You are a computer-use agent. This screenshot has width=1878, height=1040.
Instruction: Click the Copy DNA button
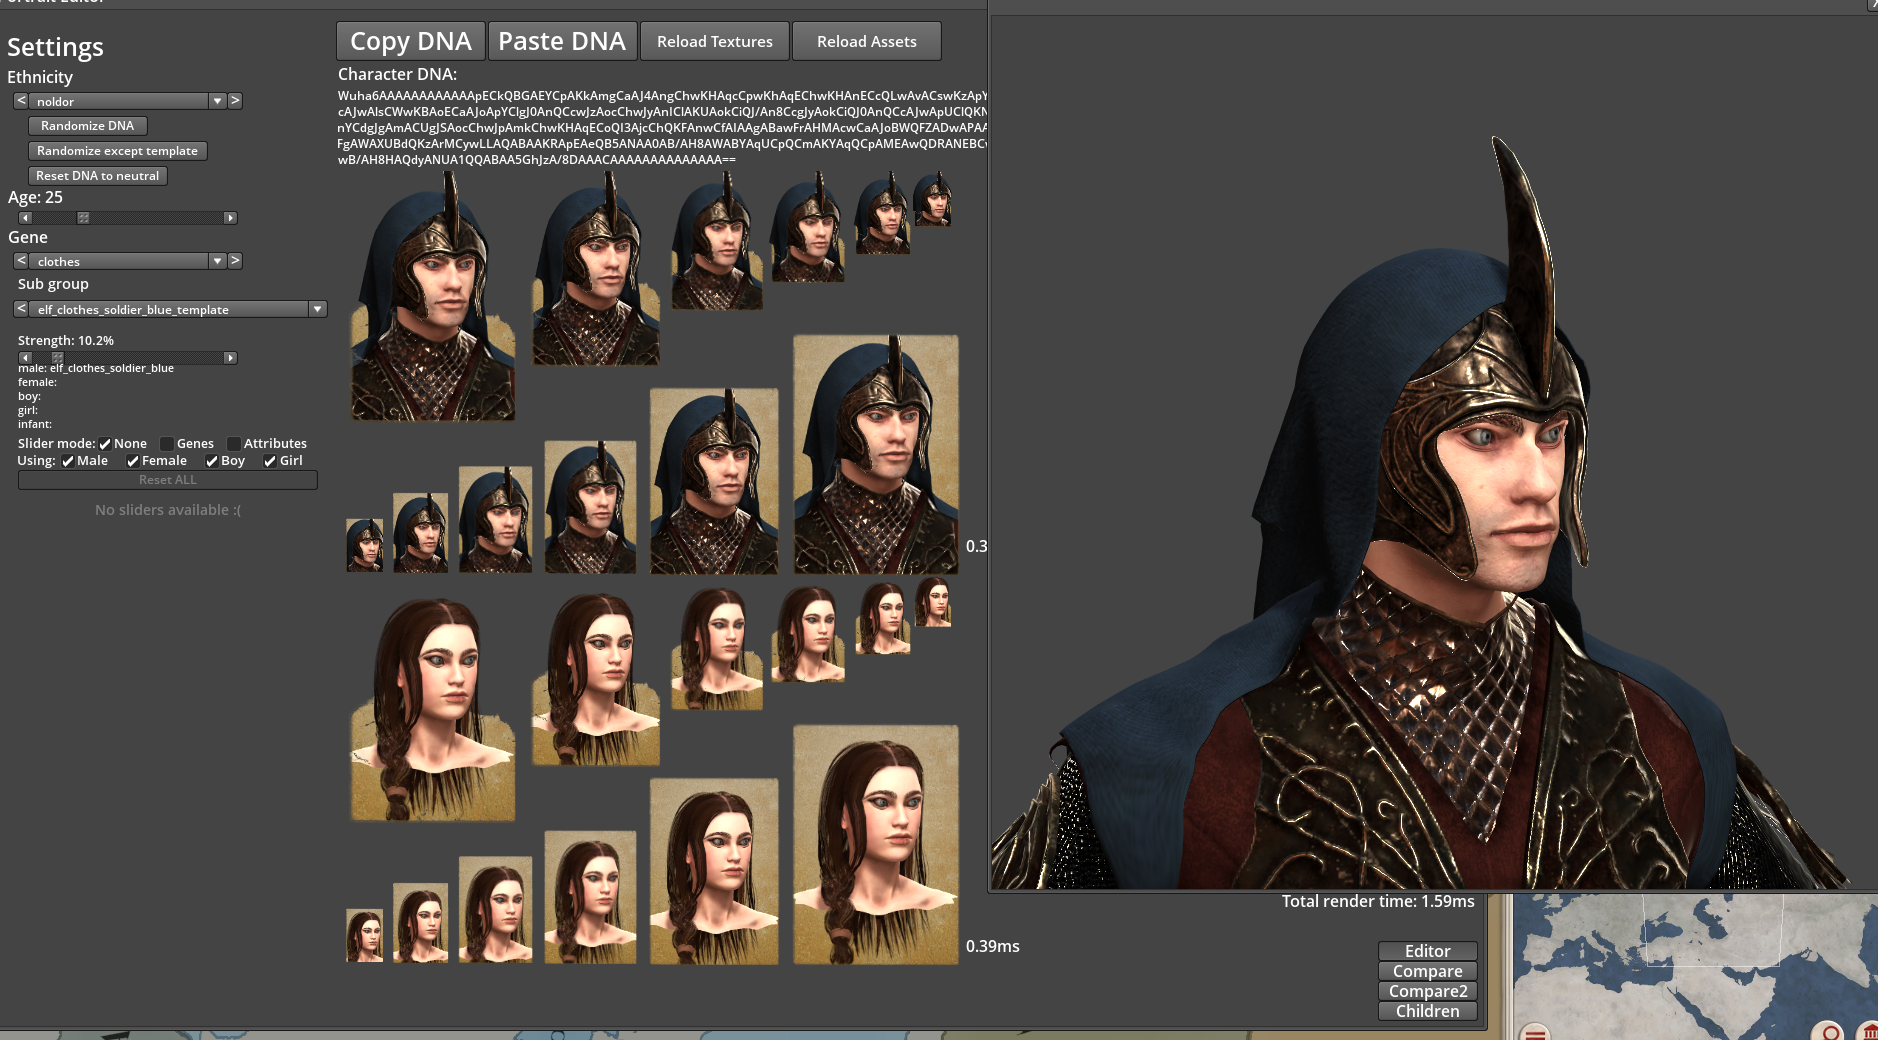(410, 41)
